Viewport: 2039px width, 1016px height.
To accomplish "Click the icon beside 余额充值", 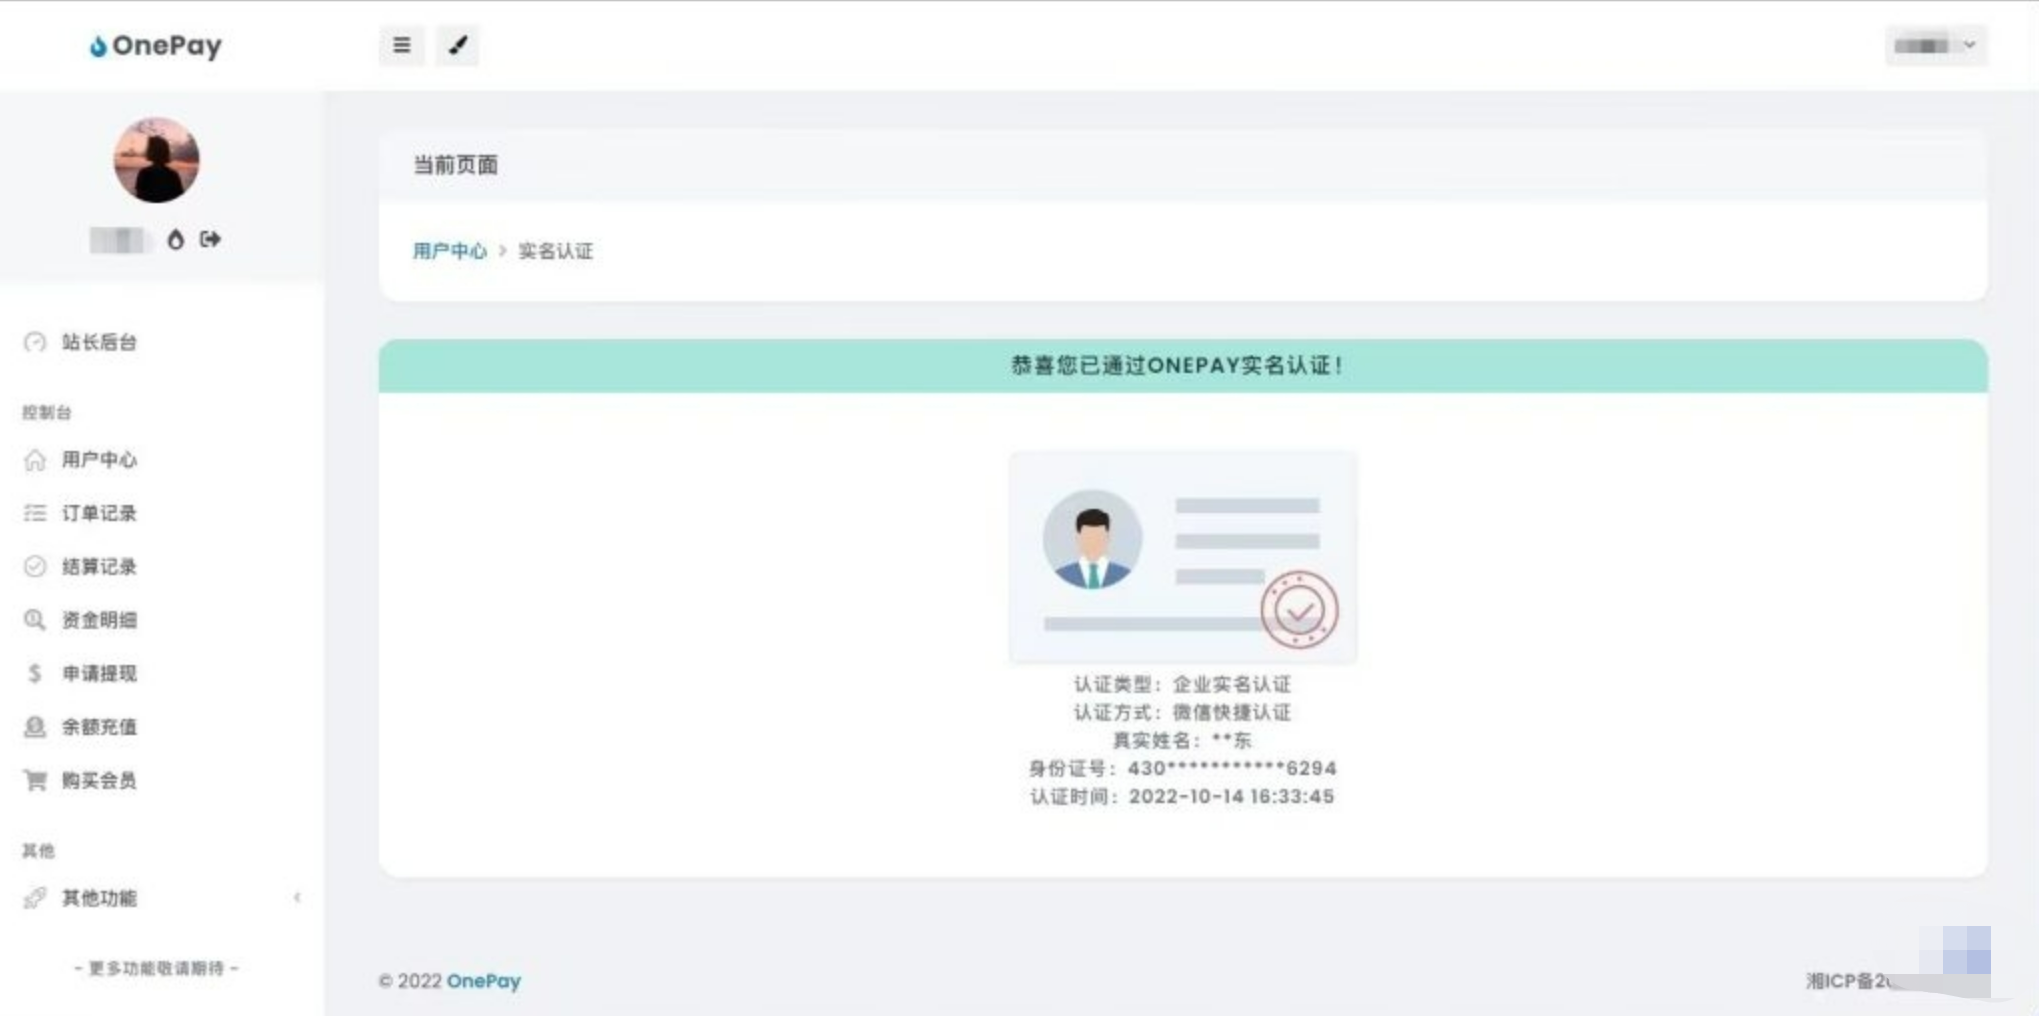I will (35, 727).
